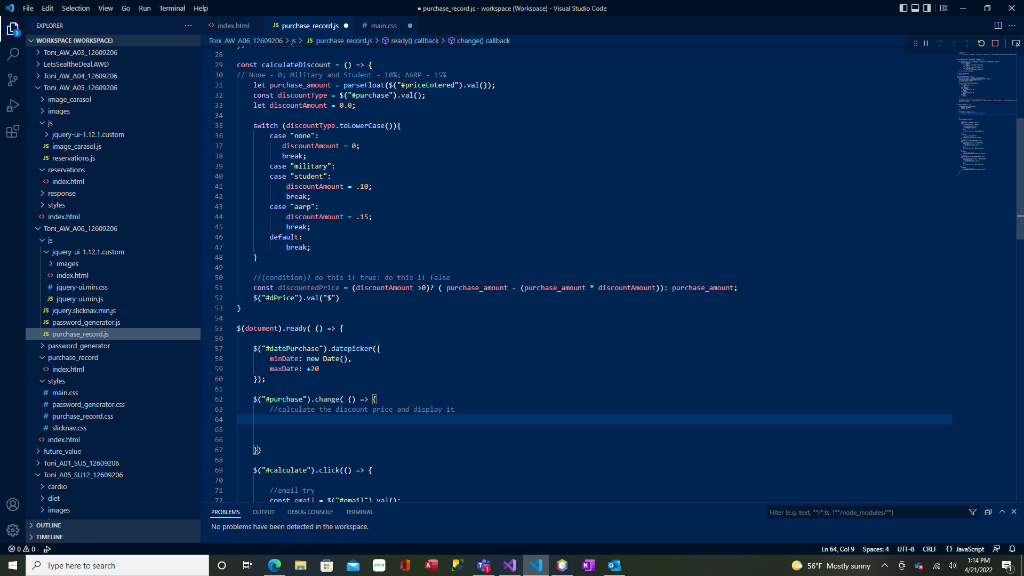Stop the debugger

tap(996, 43)
